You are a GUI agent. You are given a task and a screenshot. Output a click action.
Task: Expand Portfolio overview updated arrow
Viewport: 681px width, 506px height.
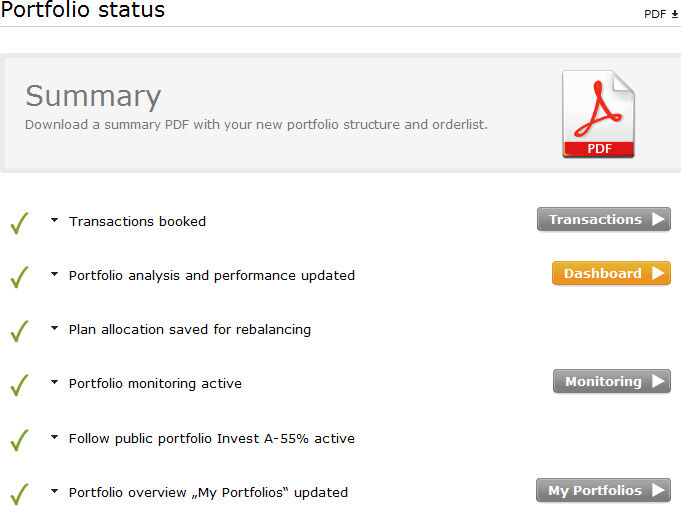pyautogui.click(x=55, y=492)
